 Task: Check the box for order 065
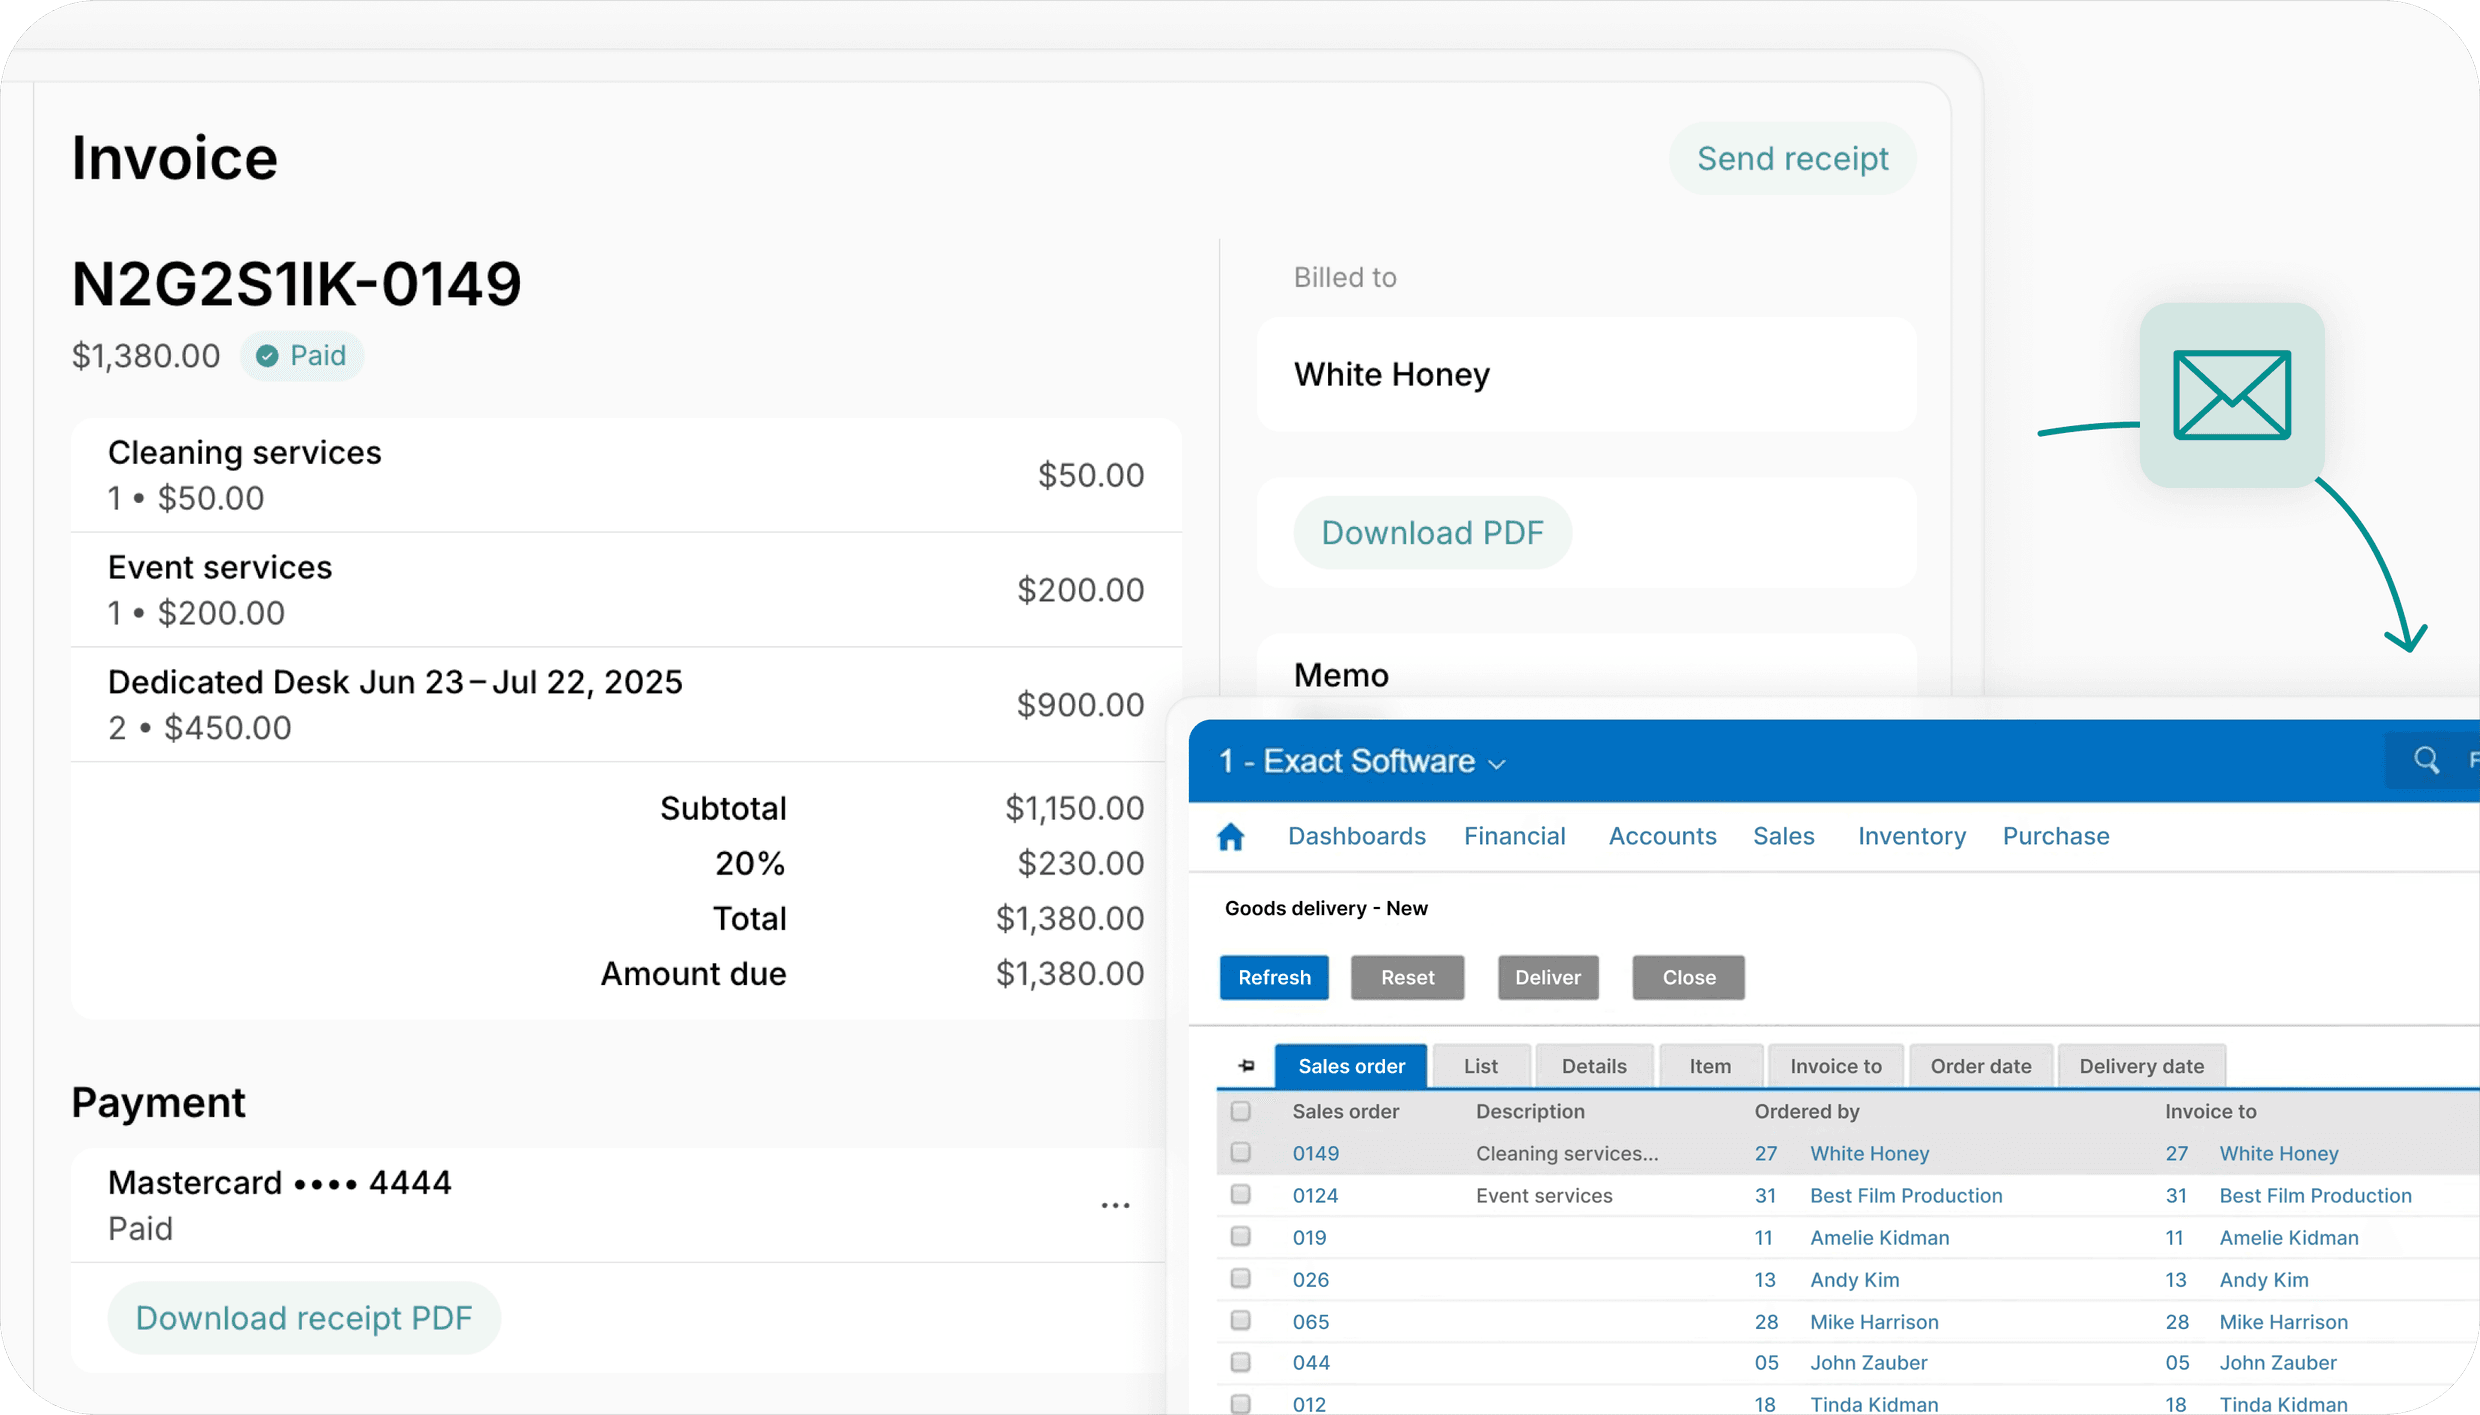(x=1241, y=1321)
